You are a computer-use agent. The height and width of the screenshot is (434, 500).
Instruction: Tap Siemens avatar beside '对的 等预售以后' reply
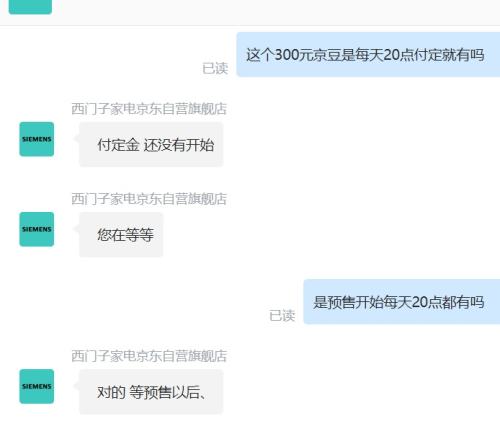[37, 386]
